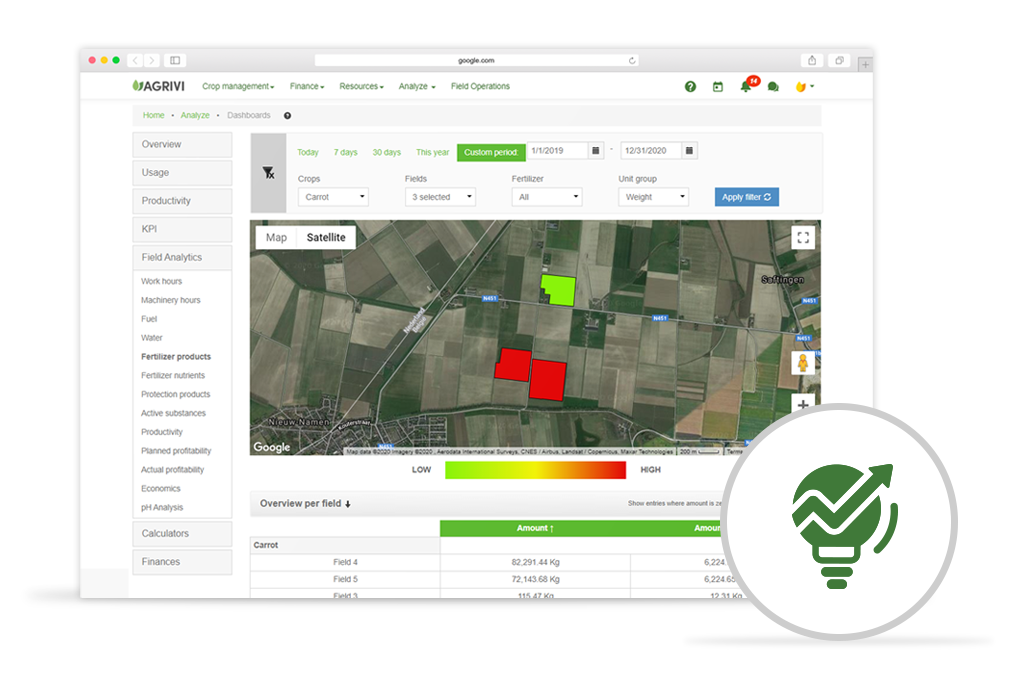This screenshot has height=700, width=1032.
Task: Open end date calendar picker icon
Action: [x=689, y=151]
